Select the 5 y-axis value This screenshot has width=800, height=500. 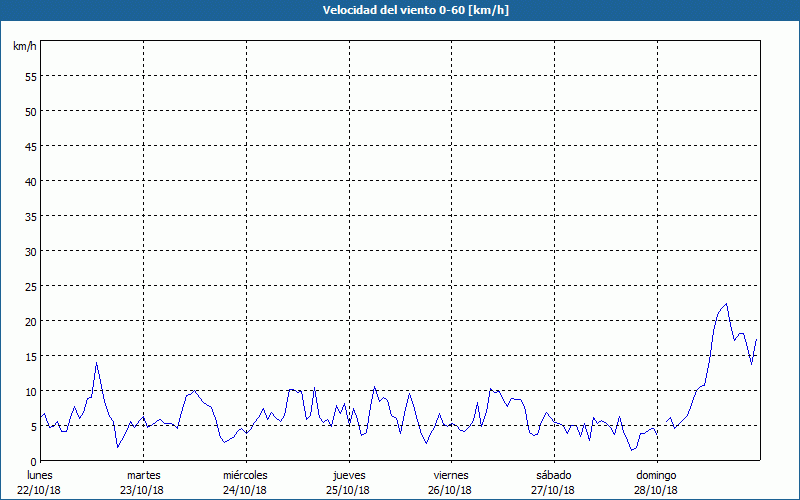[34, 427]
